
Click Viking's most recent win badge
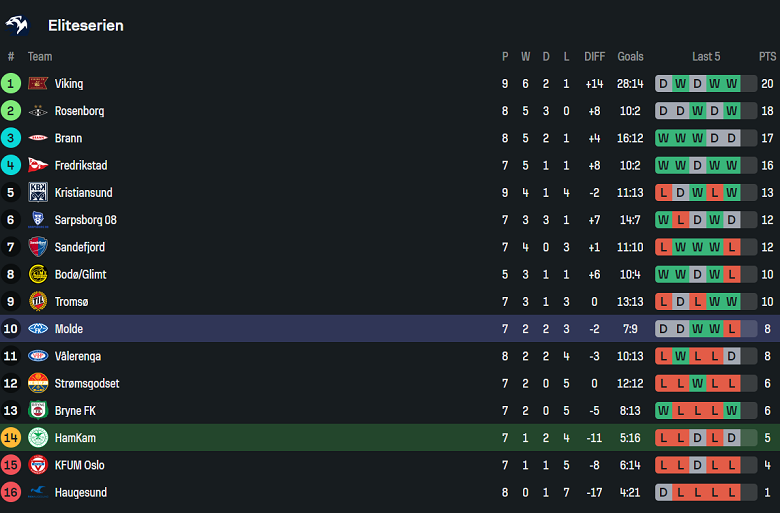pos(732,84)
